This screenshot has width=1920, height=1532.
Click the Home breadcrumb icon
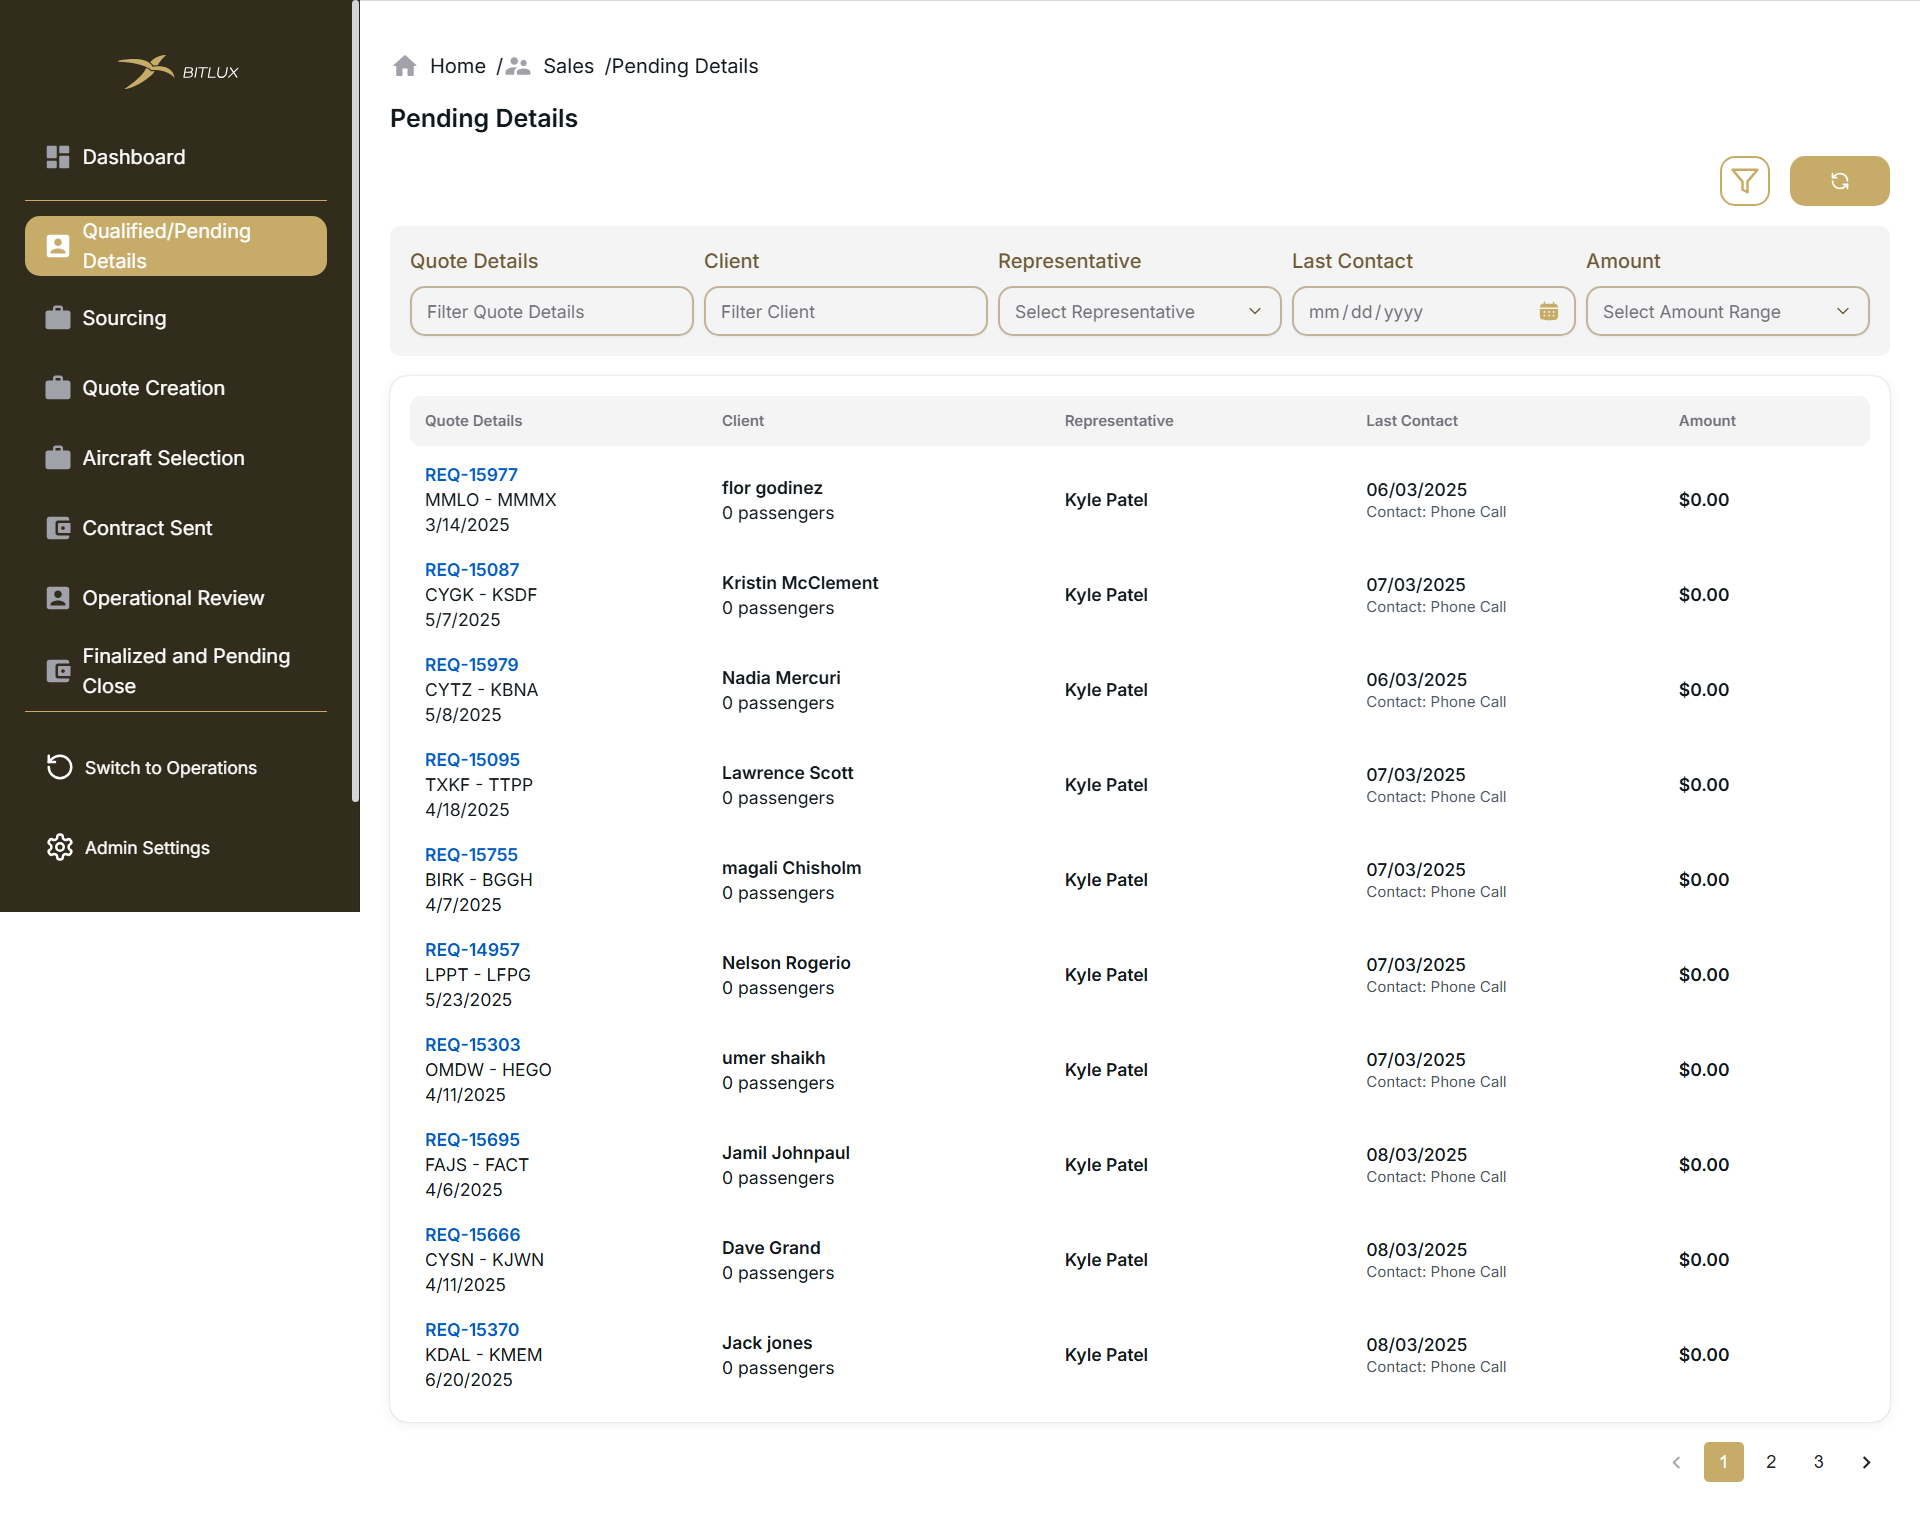[405, 66]
